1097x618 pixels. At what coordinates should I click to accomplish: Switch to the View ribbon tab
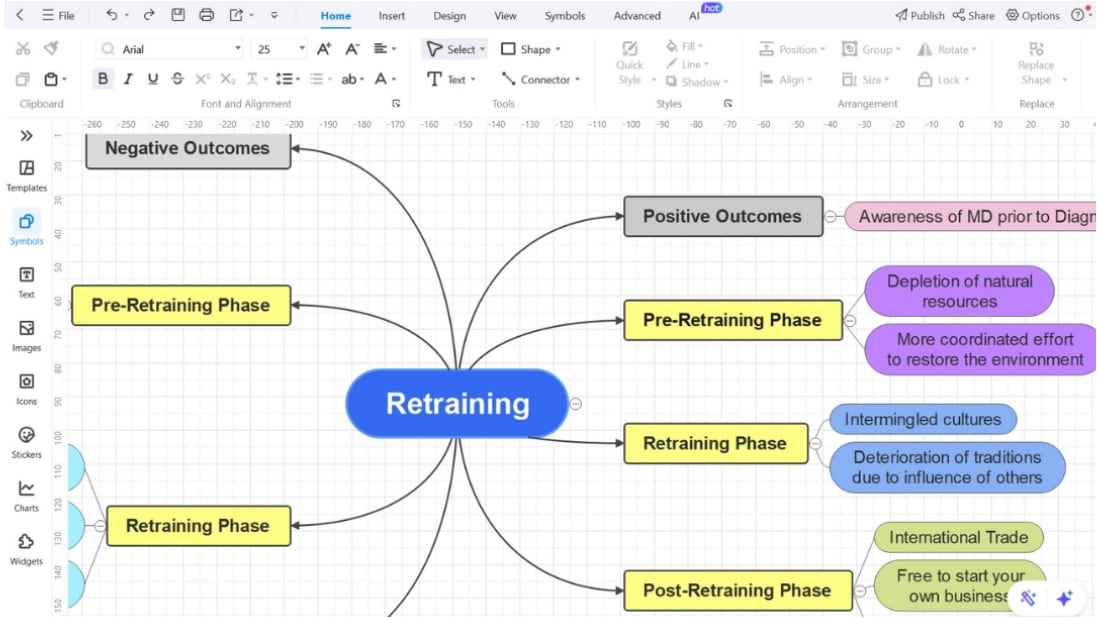pos(505,15)
